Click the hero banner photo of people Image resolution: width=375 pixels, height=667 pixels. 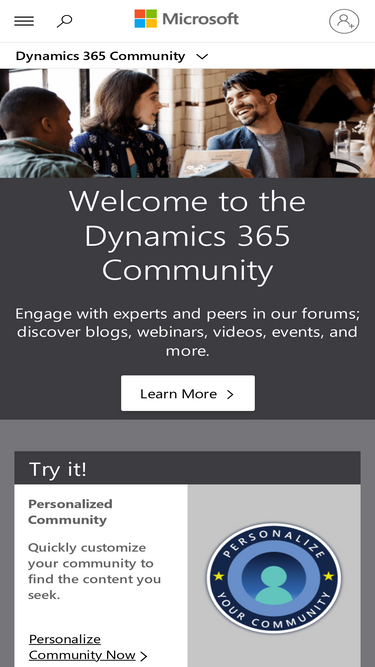188,123
